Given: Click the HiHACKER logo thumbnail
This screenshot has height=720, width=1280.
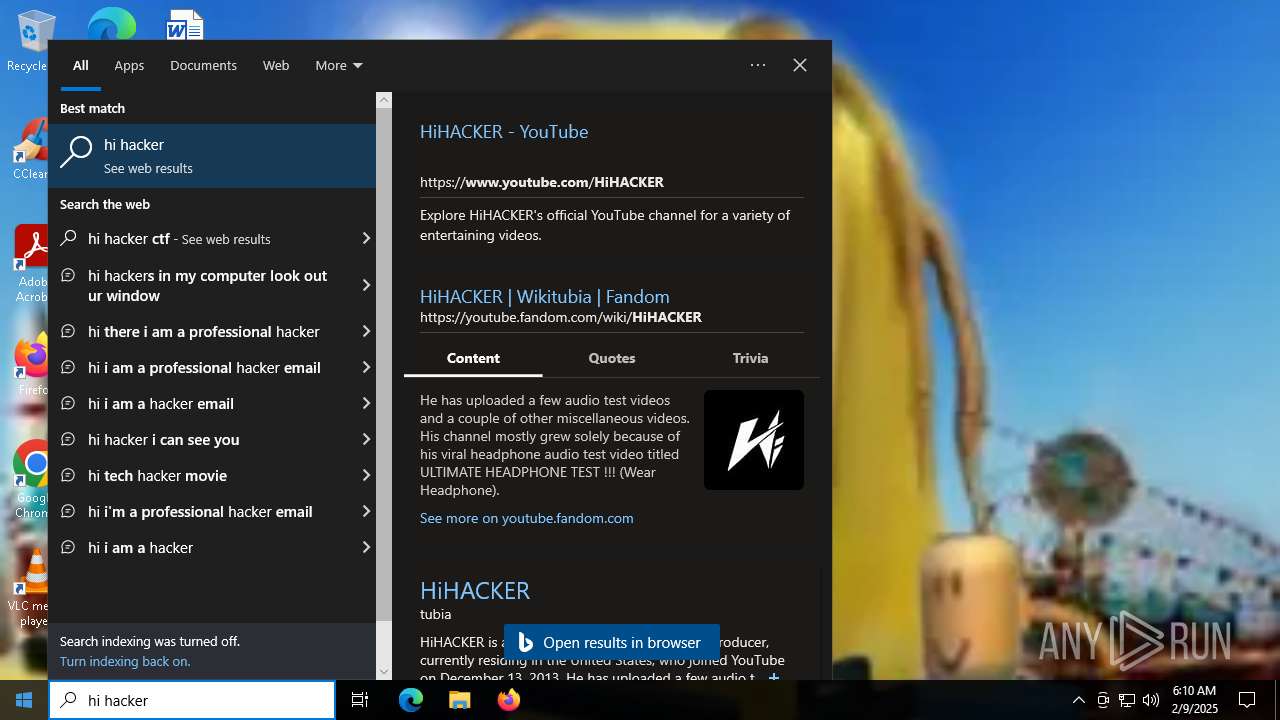Looking at the screenshot, I should coord(754,440).
